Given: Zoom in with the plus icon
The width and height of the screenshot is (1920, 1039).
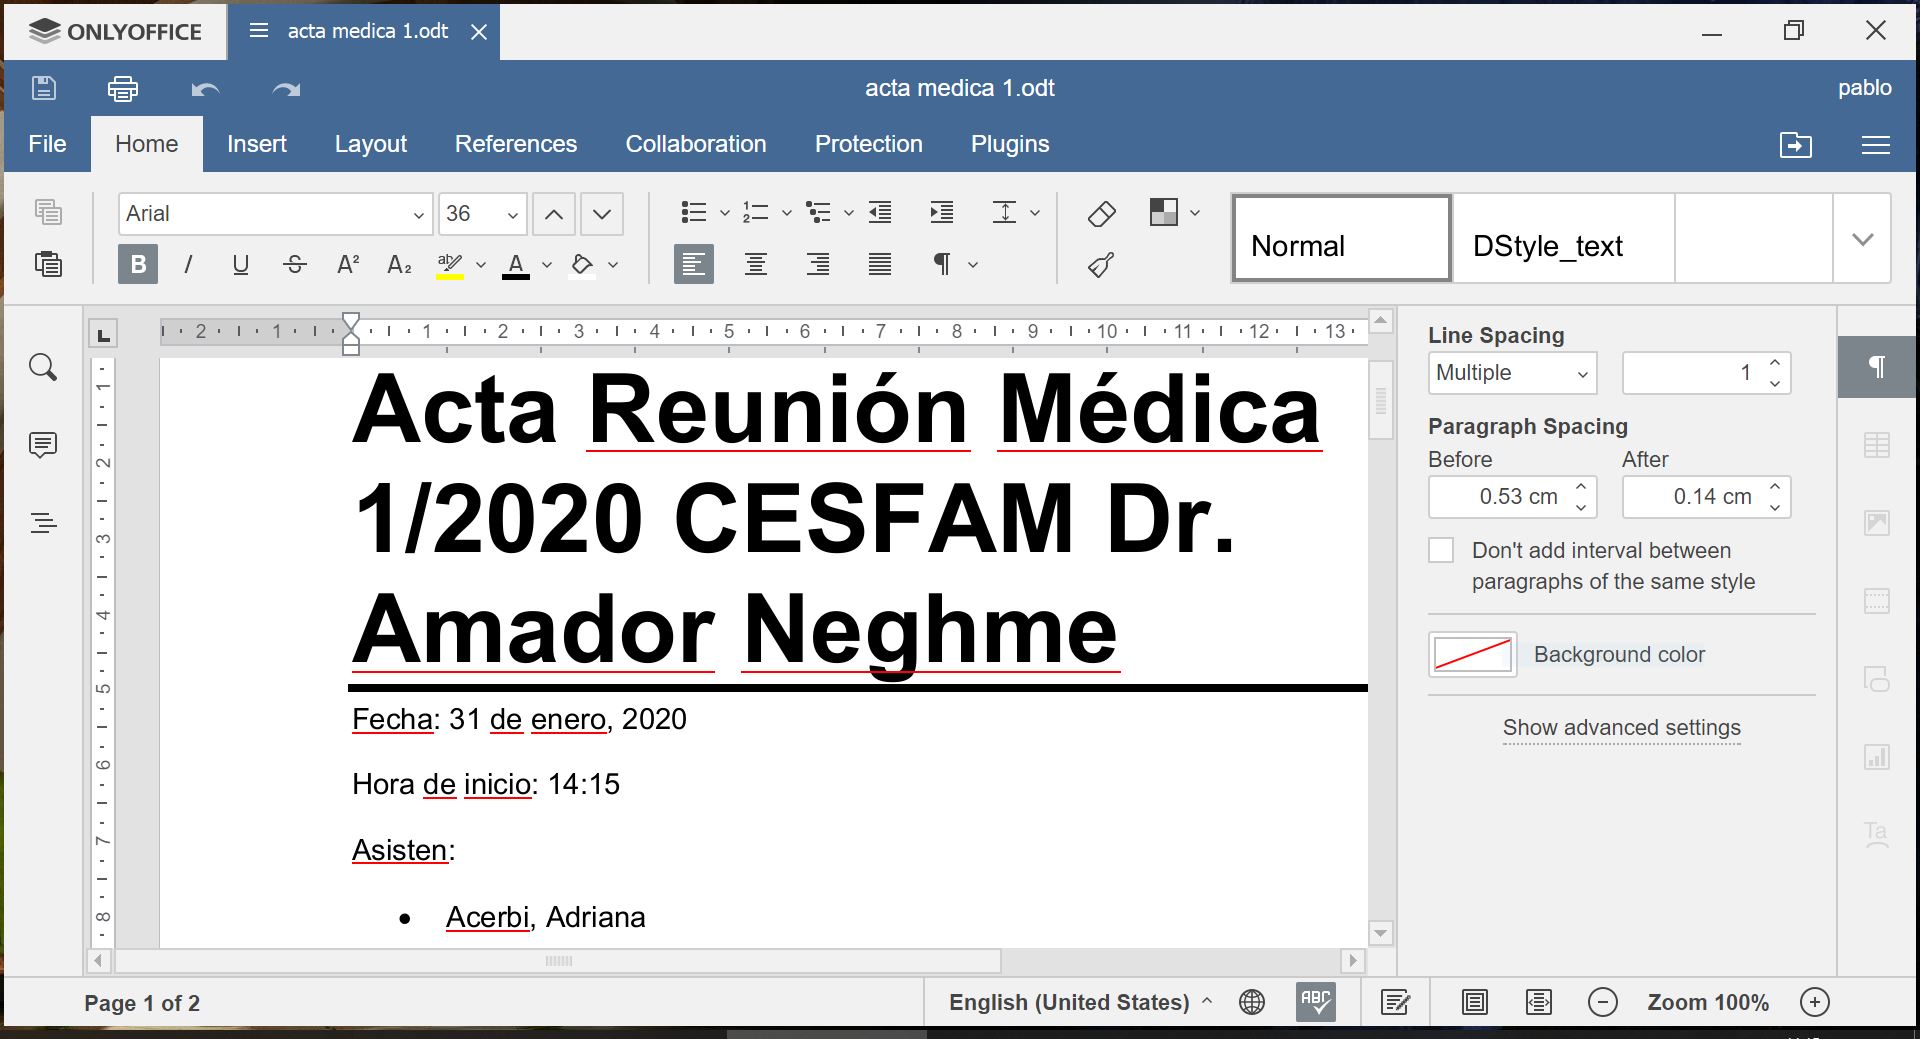Looking at the screenshot, I should tap(1815, 1002).
